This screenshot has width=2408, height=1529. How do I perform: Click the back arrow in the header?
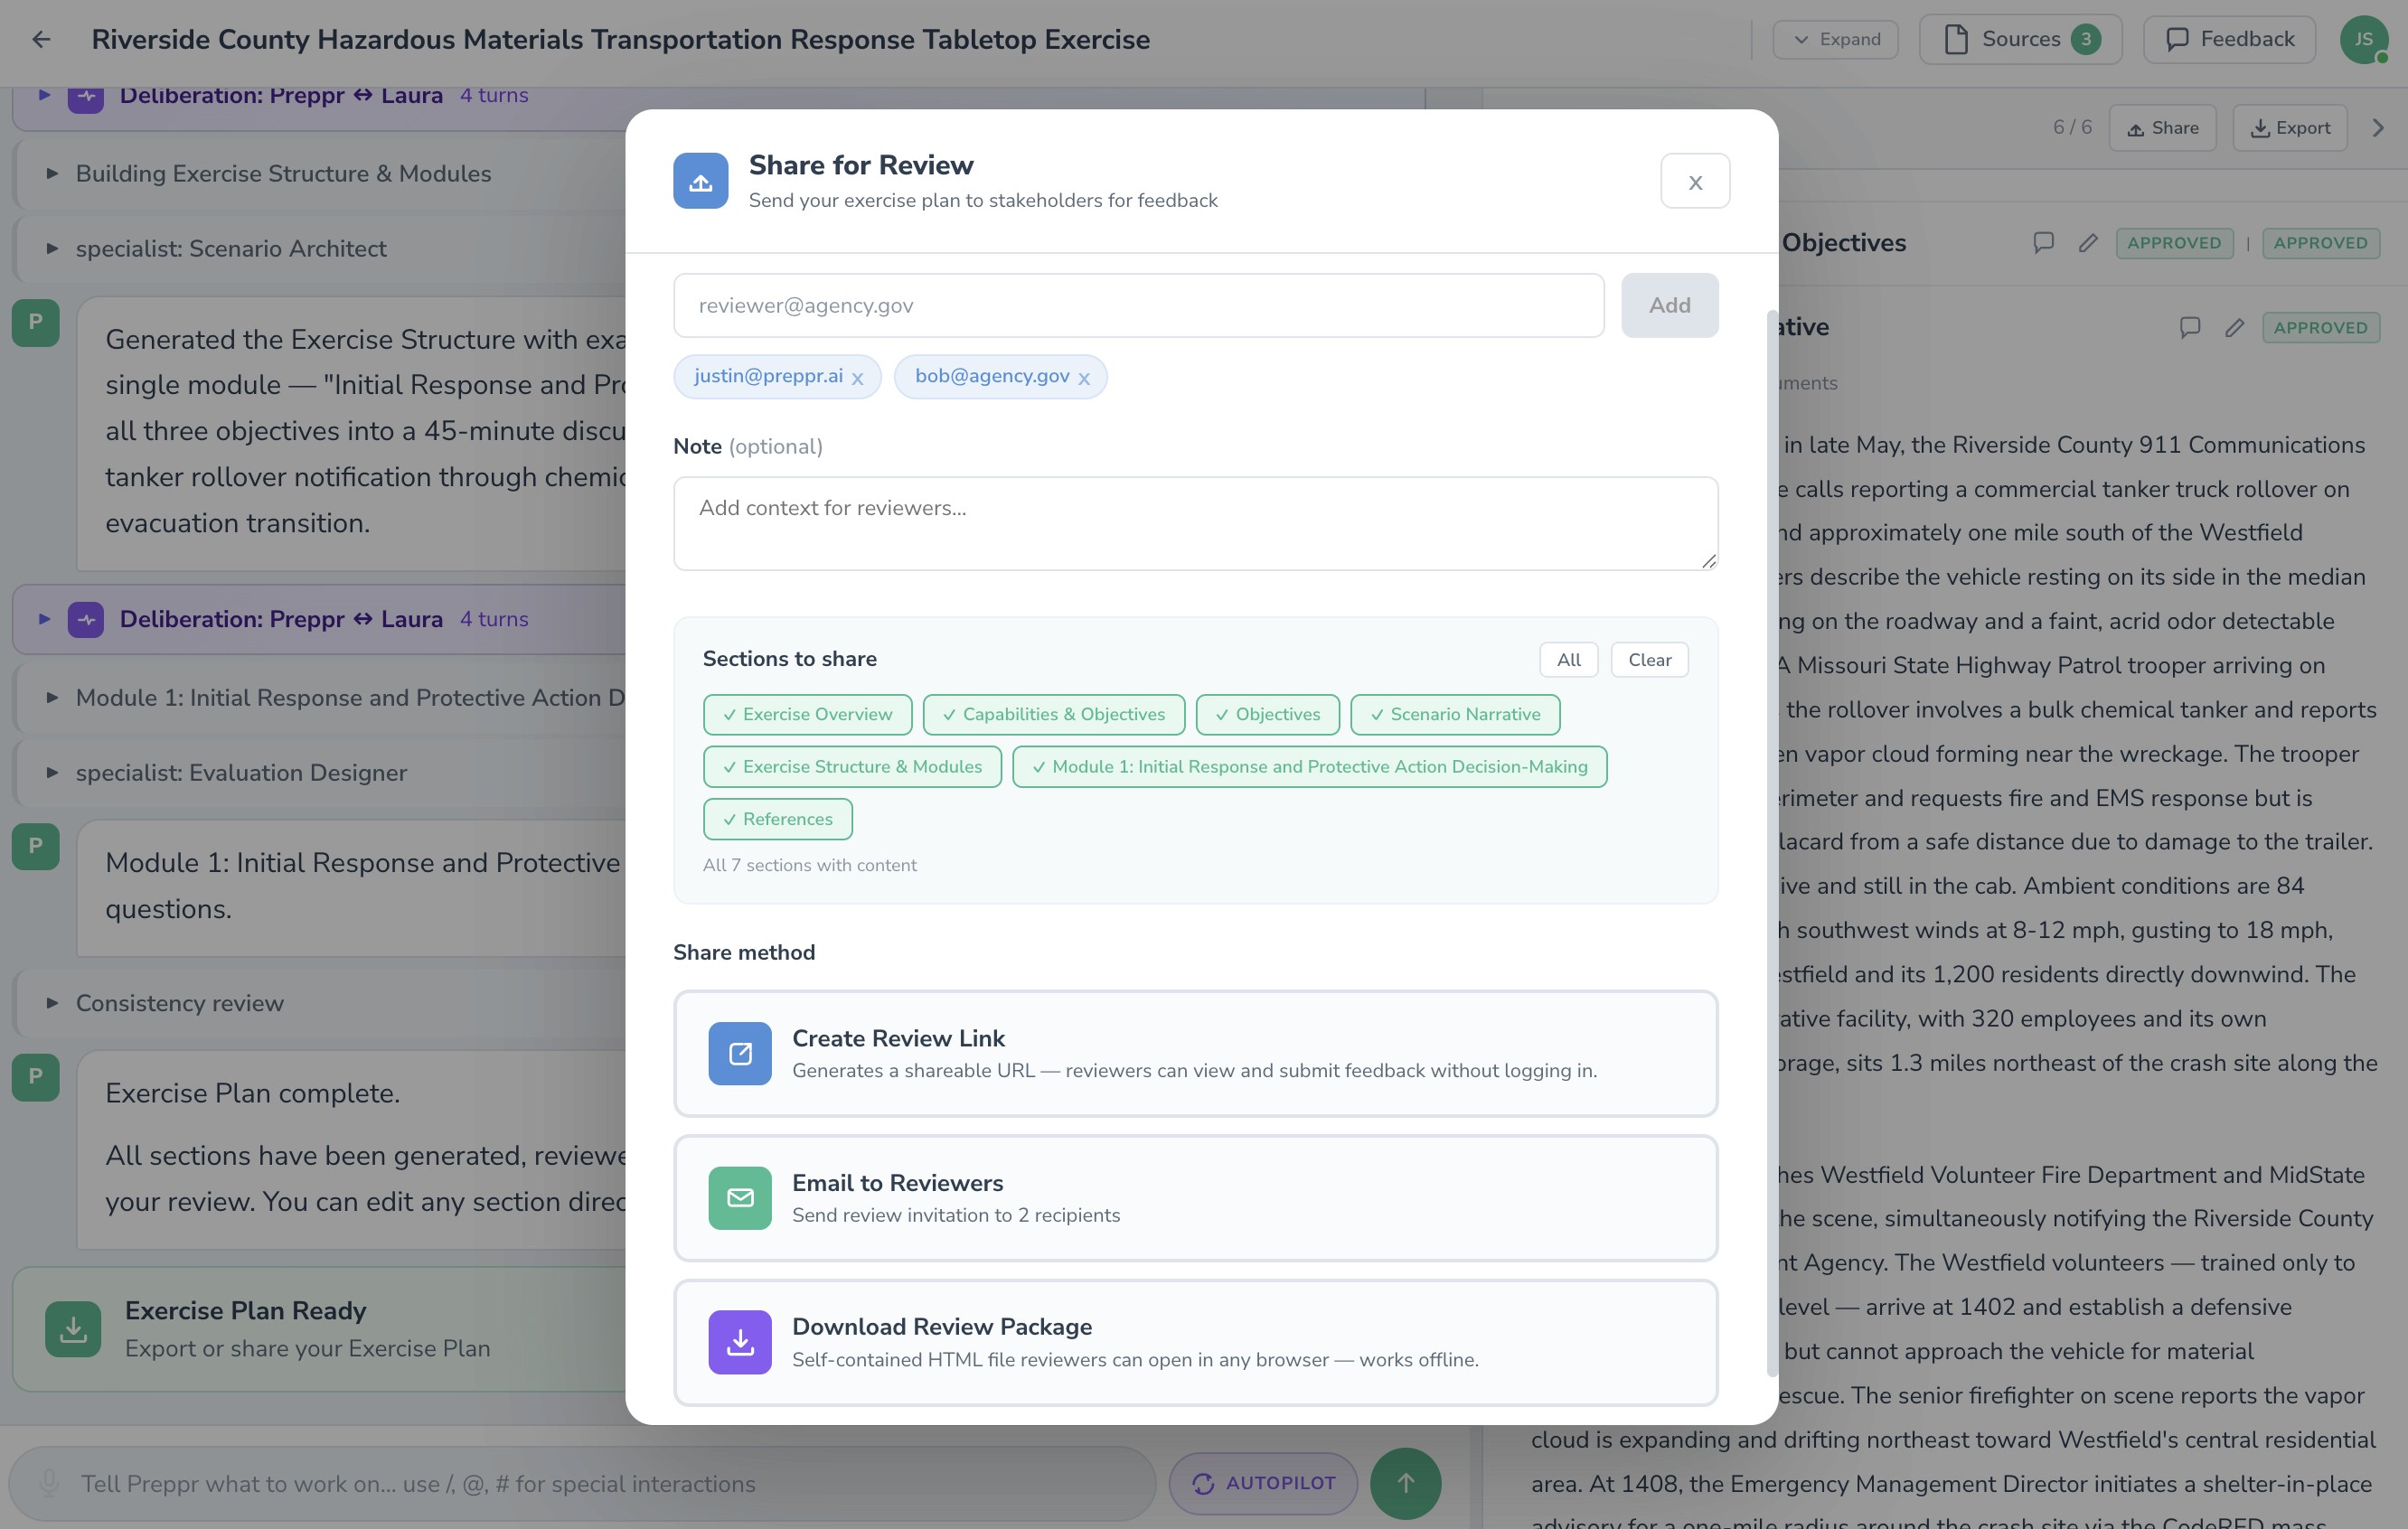[41, 39]
